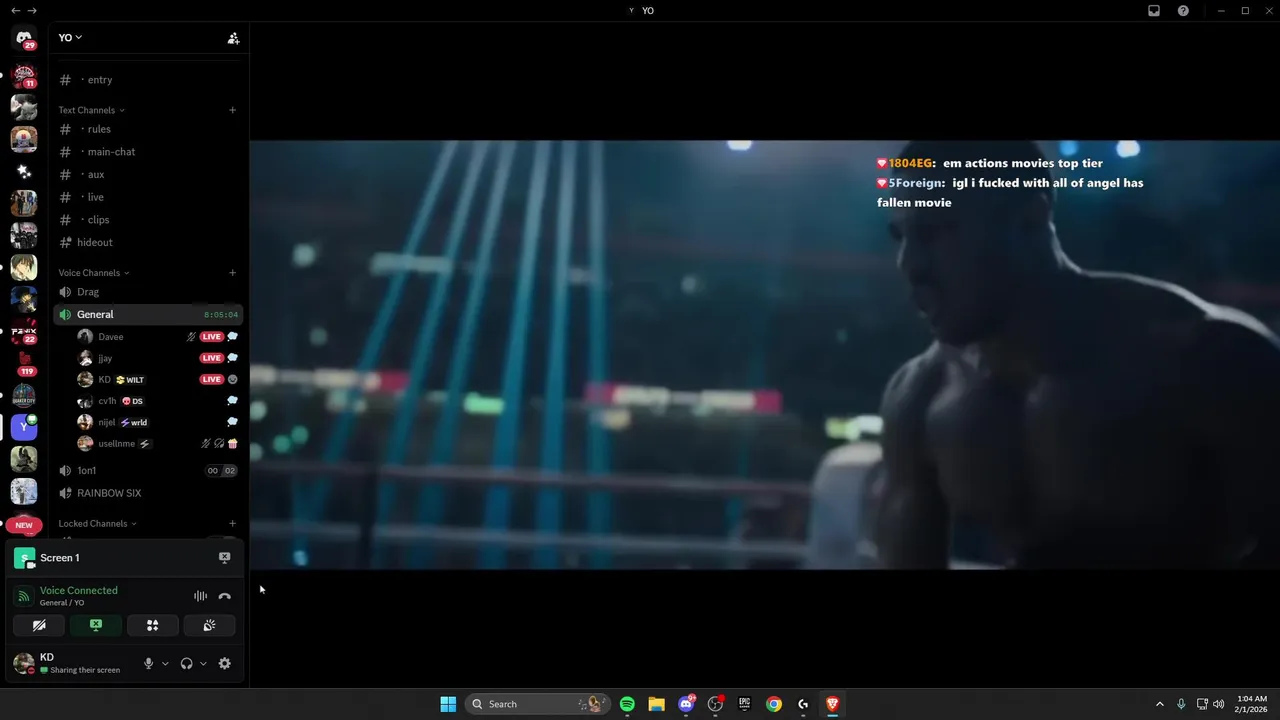Open the live text channel
The width and height of the screenshot is (1280, 720).
[x=148, y=197]
